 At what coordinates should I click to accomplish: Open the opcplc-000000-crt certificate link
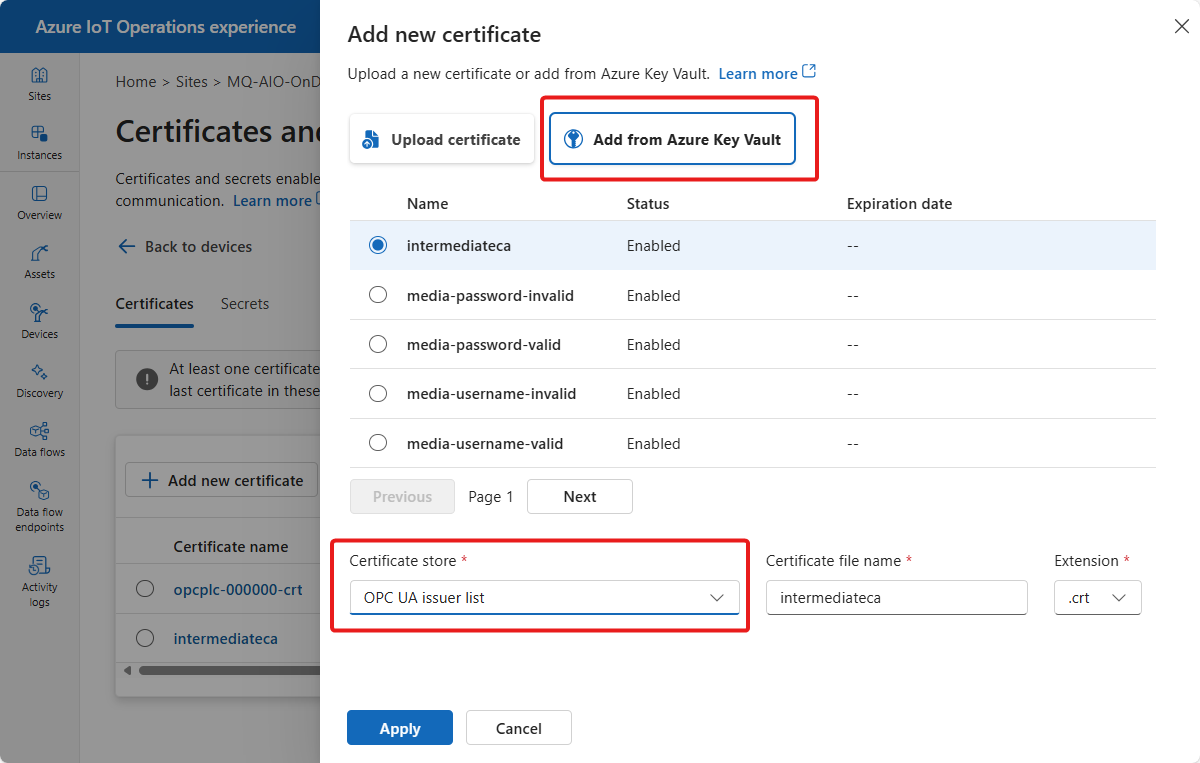click(238, 590)
